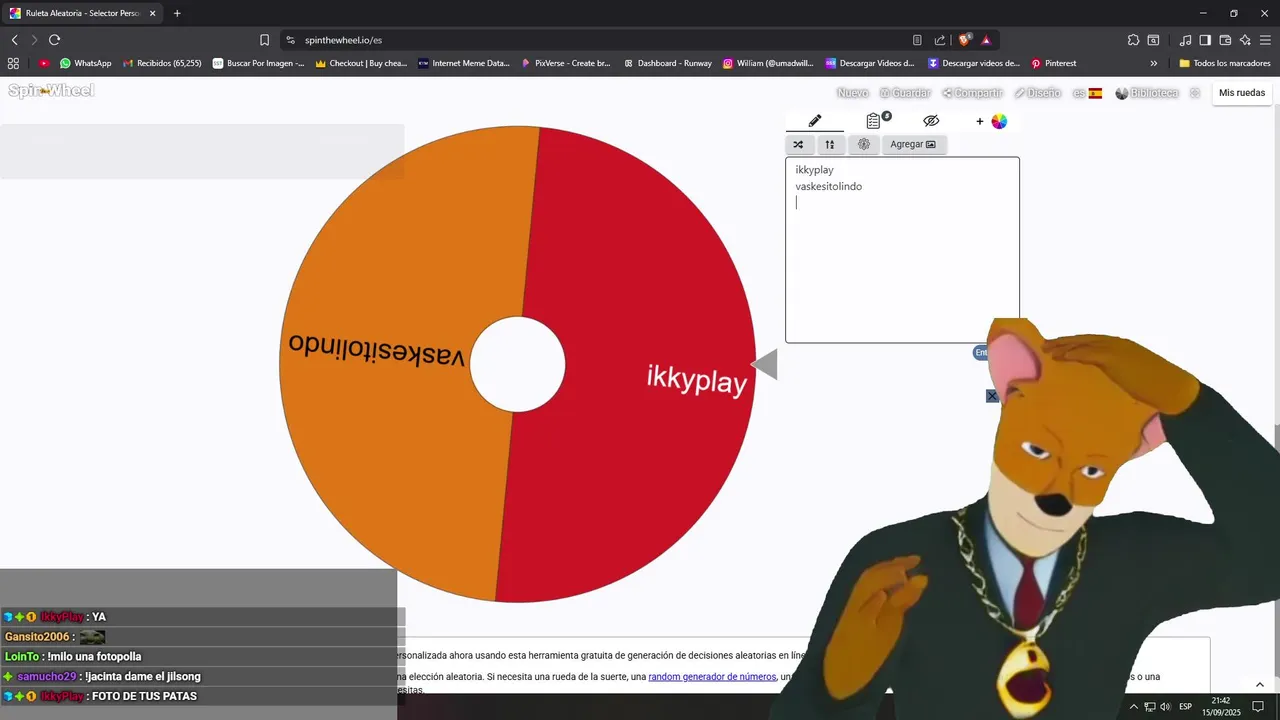
Task: Open the color wheel palette
Action: tap(999, 121)
